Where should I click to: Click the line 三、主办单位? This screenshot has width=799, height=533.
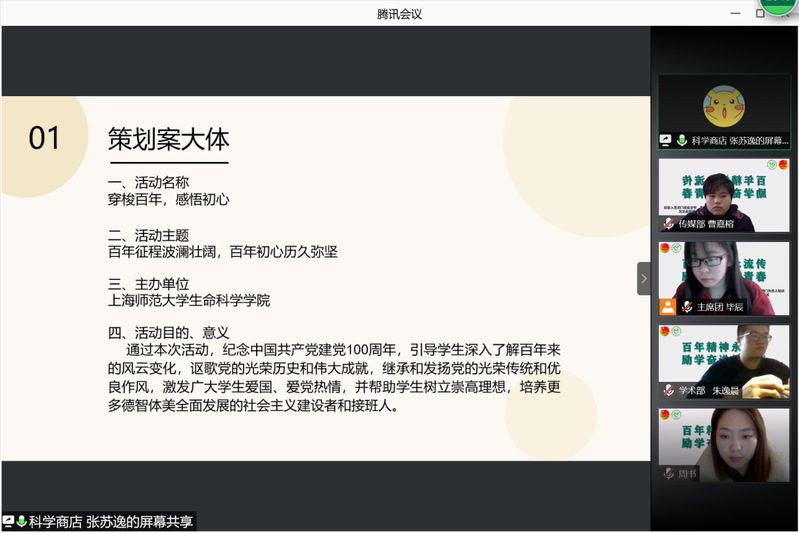[x=148, y=284]
